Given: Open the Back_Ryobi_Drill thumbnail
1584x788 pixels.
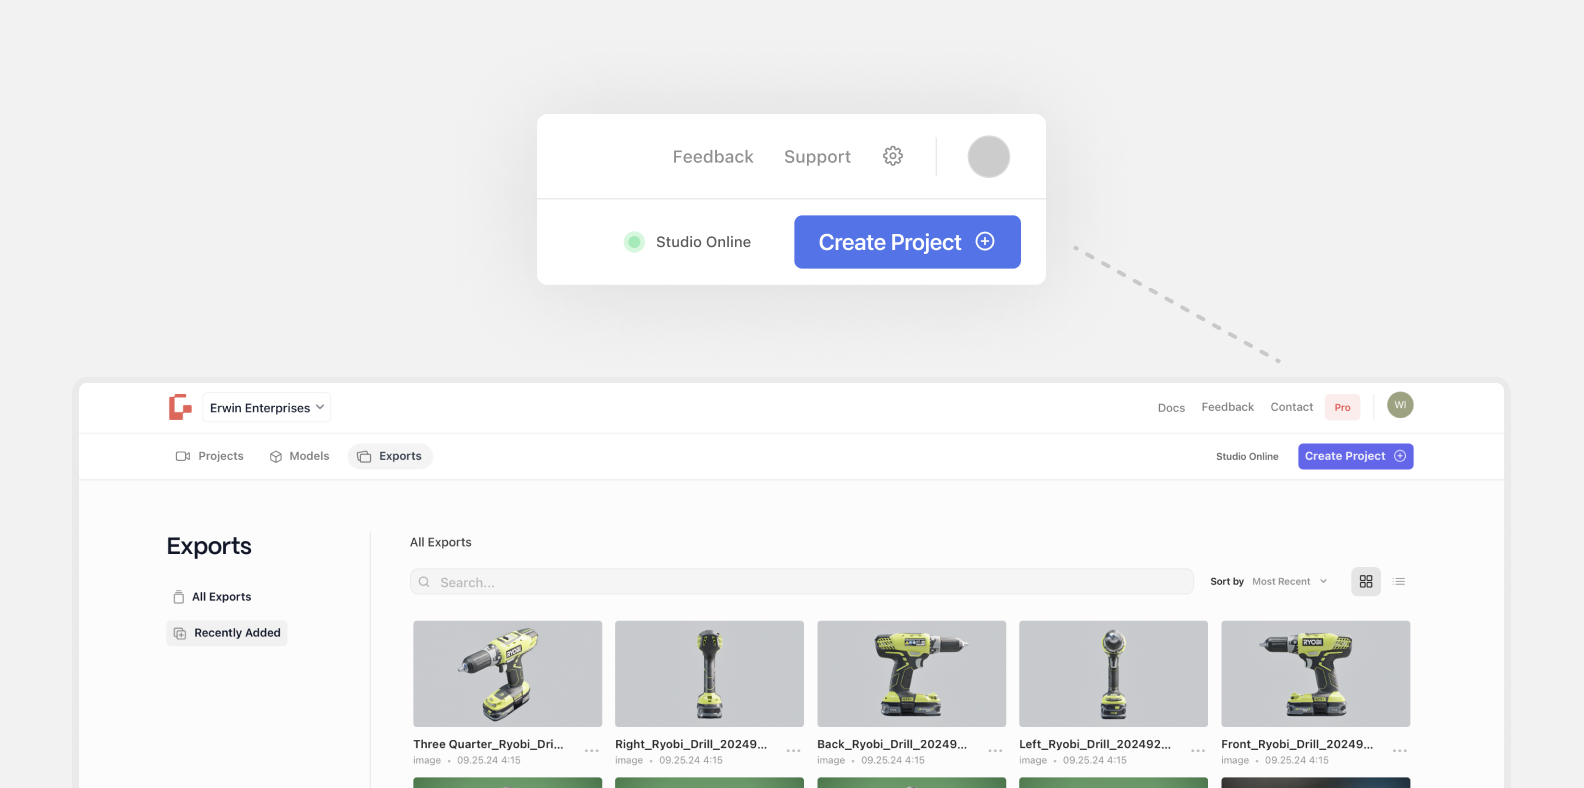Looking at the screenshot, I should click(911, 674).
